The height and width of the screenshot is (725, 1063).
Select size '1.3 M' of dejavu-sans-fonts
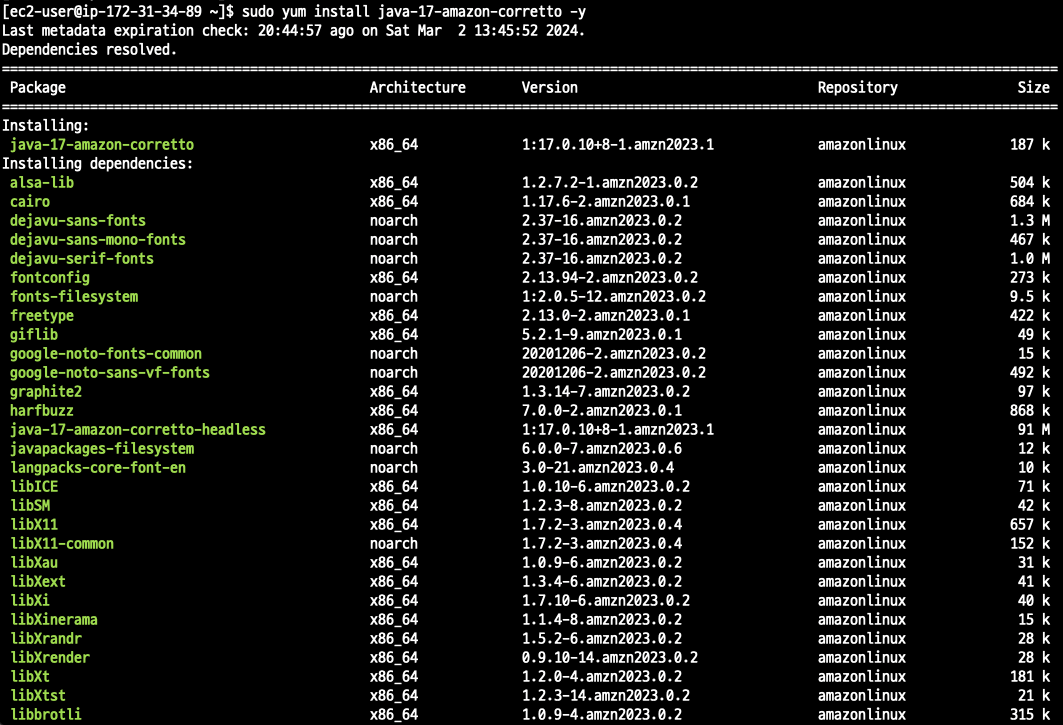coord(1030,220)
